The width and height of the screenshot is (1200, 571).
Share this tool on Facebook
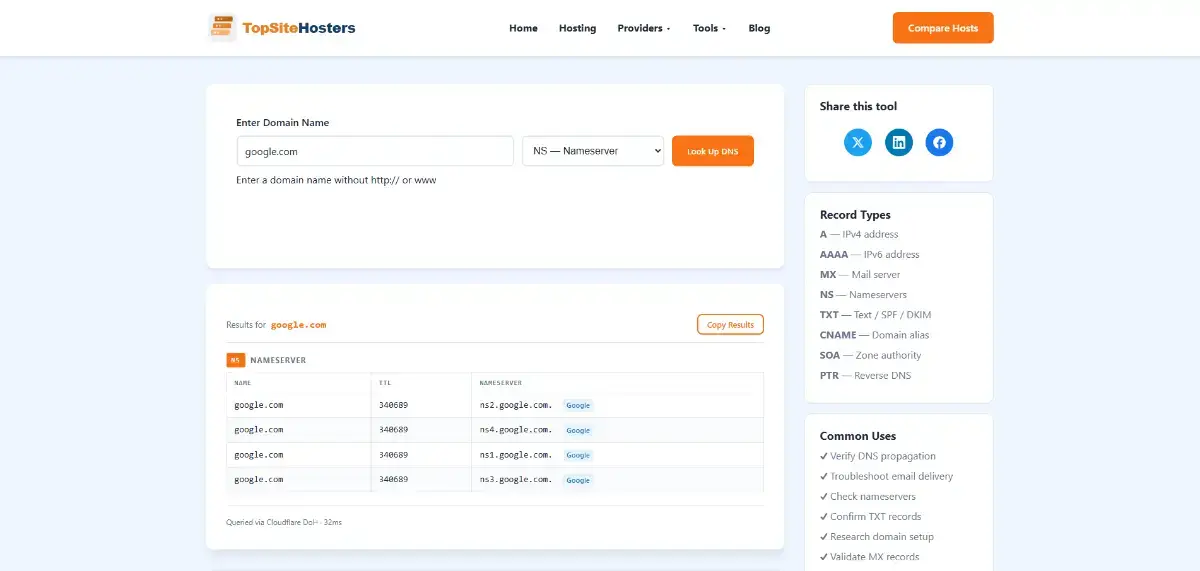click(x=939, y=142)
